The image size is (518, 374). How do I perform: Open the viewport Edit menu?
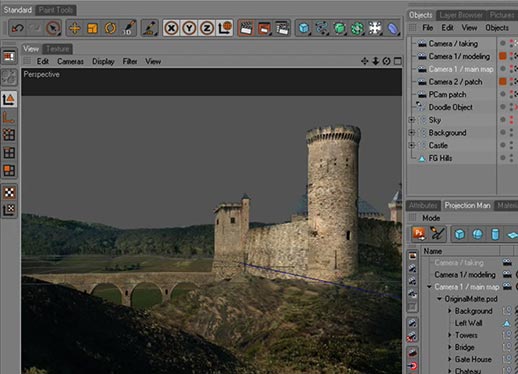coord(43,61)
